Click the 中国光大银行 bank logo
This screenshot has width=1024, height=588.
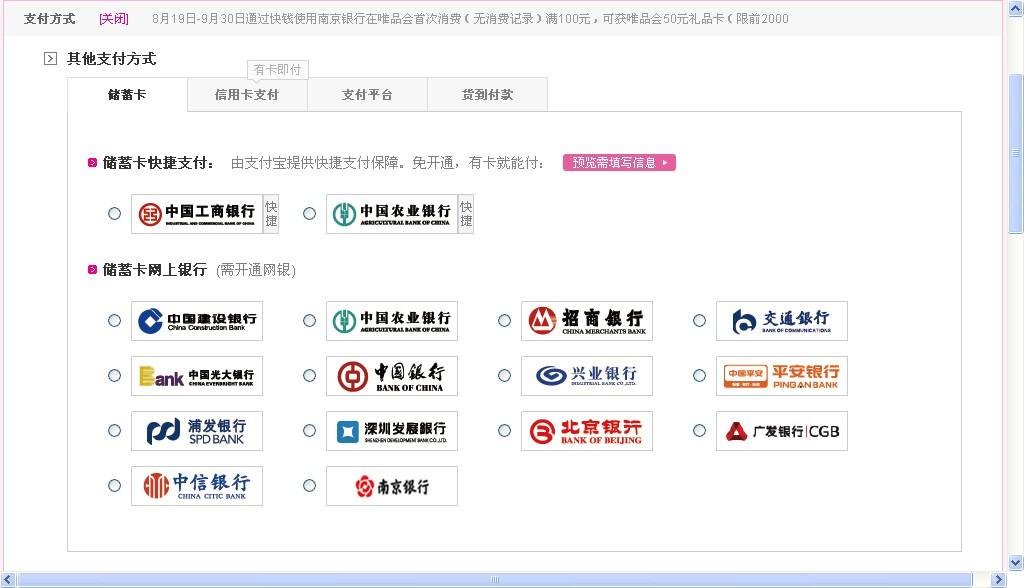pos(196,375)
